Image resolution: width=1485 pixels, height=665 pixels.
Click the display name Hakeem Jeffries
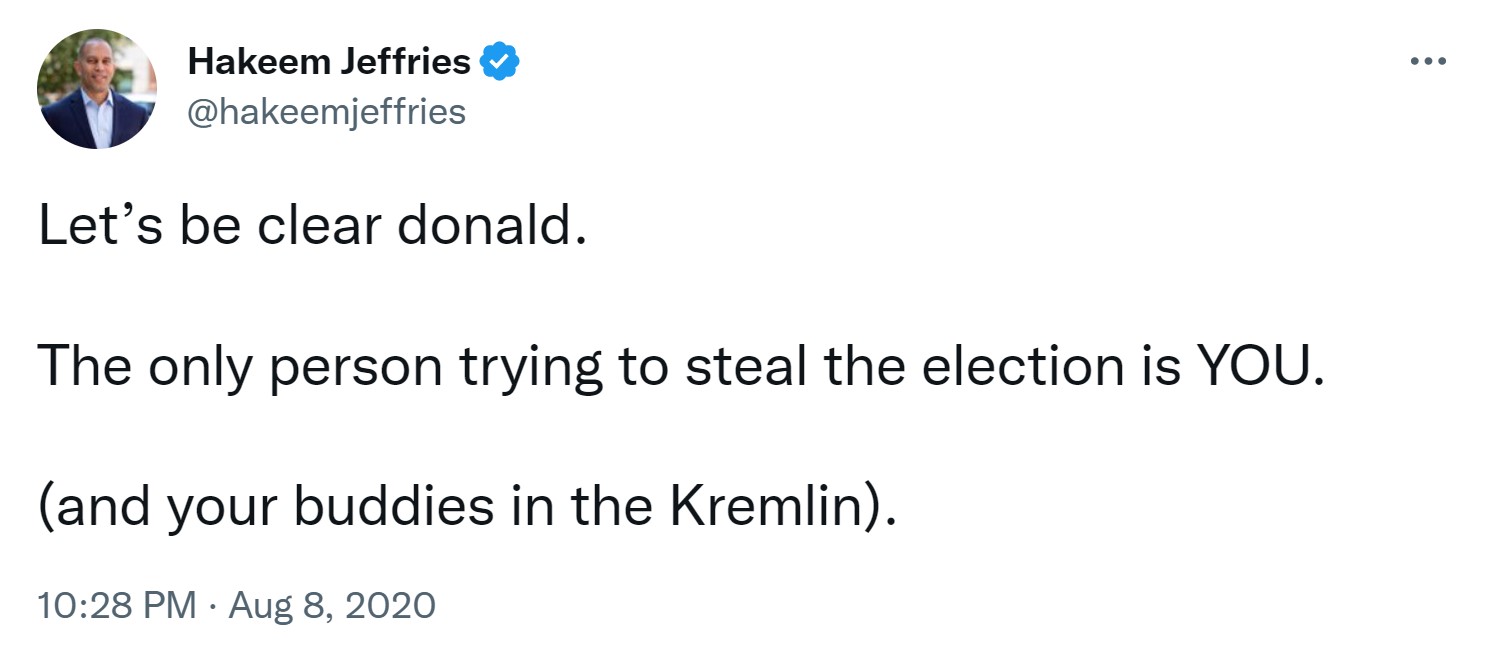pyautogui.click(x=329, y=63)
